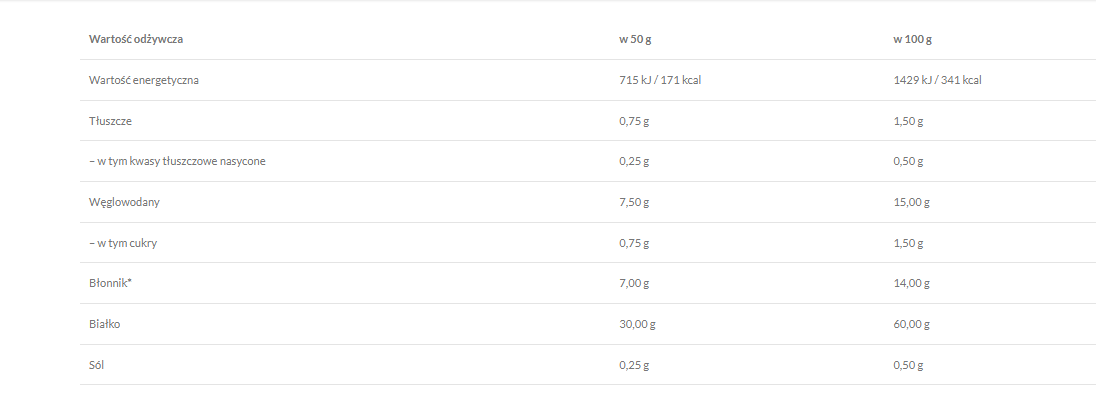
Task: Click the 'w tym kwasy tłuszczowe nasycone' label
Action: pos(180,161)
